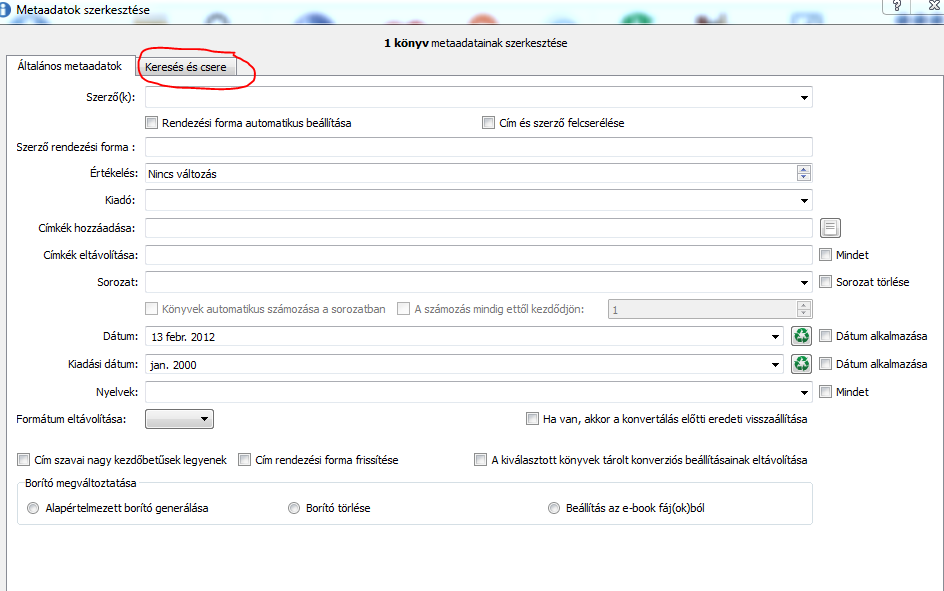This screenshot has width=944, height=591.
Task: Open the Dátum calendar dropdown
Action: pyautogui.click(x=775, y=336)
